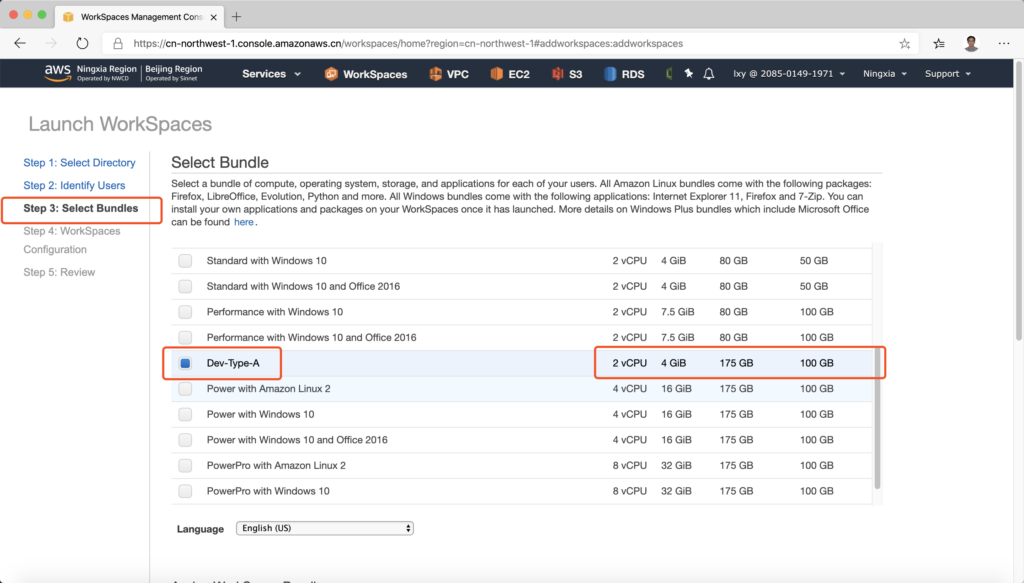
Task: Uncheck the Dev-Type-A bundle checkbox
Action: pos(185,363)
